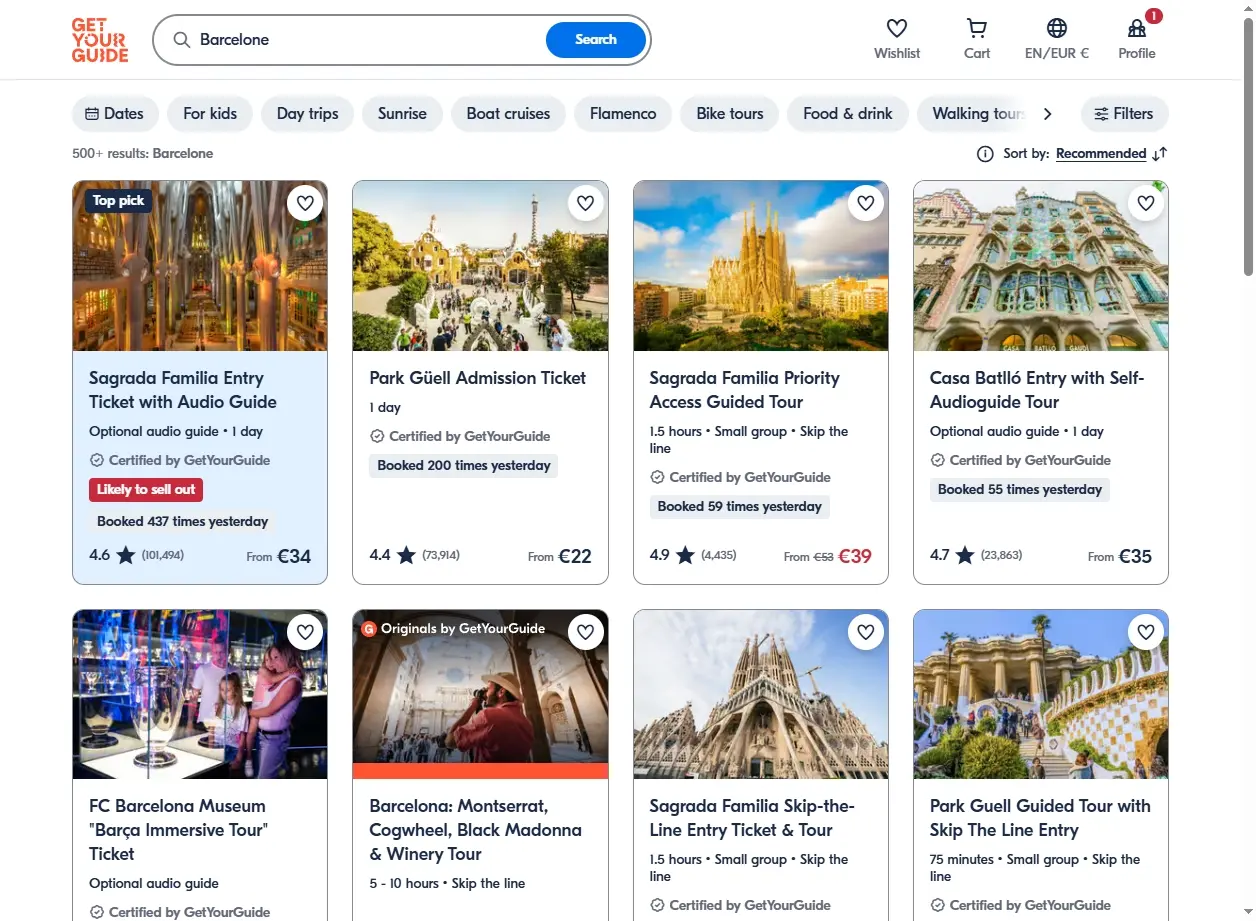Click the Park Güell admission photo
The image size is (1256, 921).
pos(480,266)
